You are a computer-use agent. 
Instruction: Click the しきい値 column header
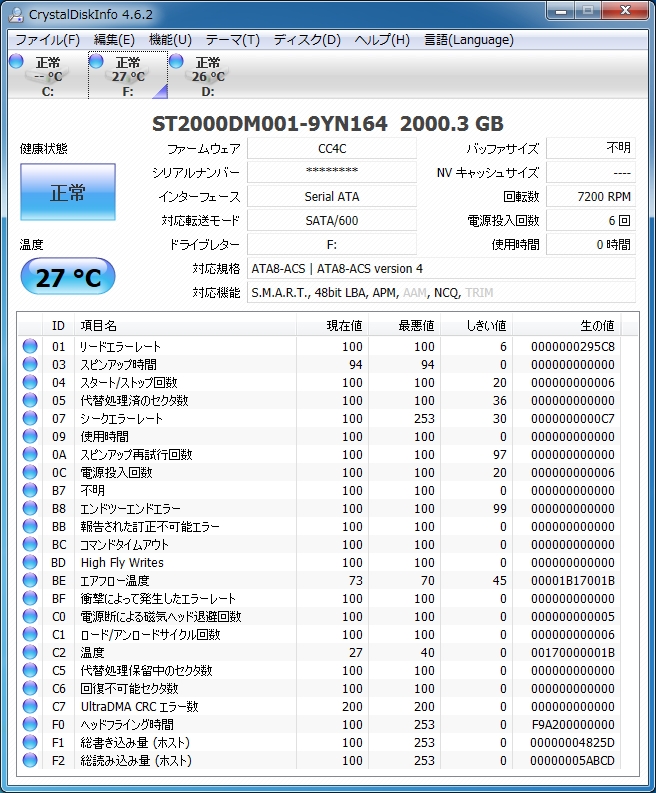476,325
